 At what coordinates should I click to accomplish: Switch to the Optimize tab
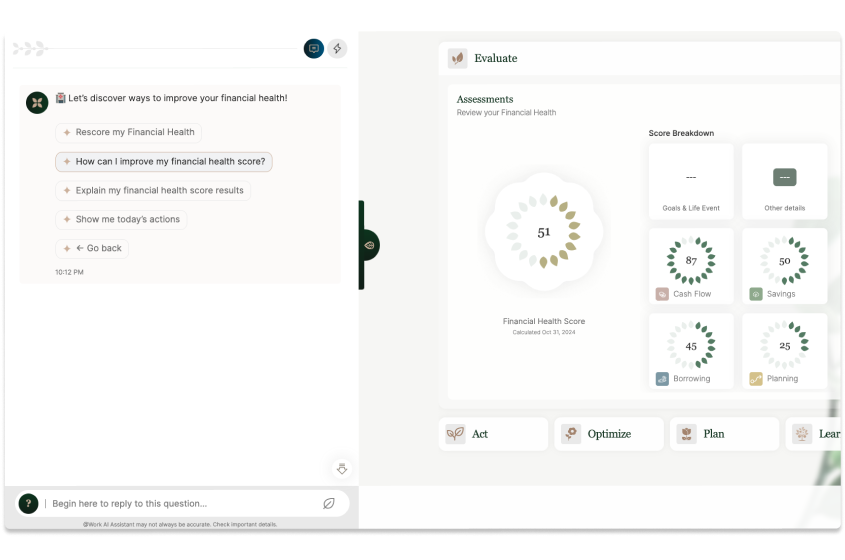(x=609, y=434)
